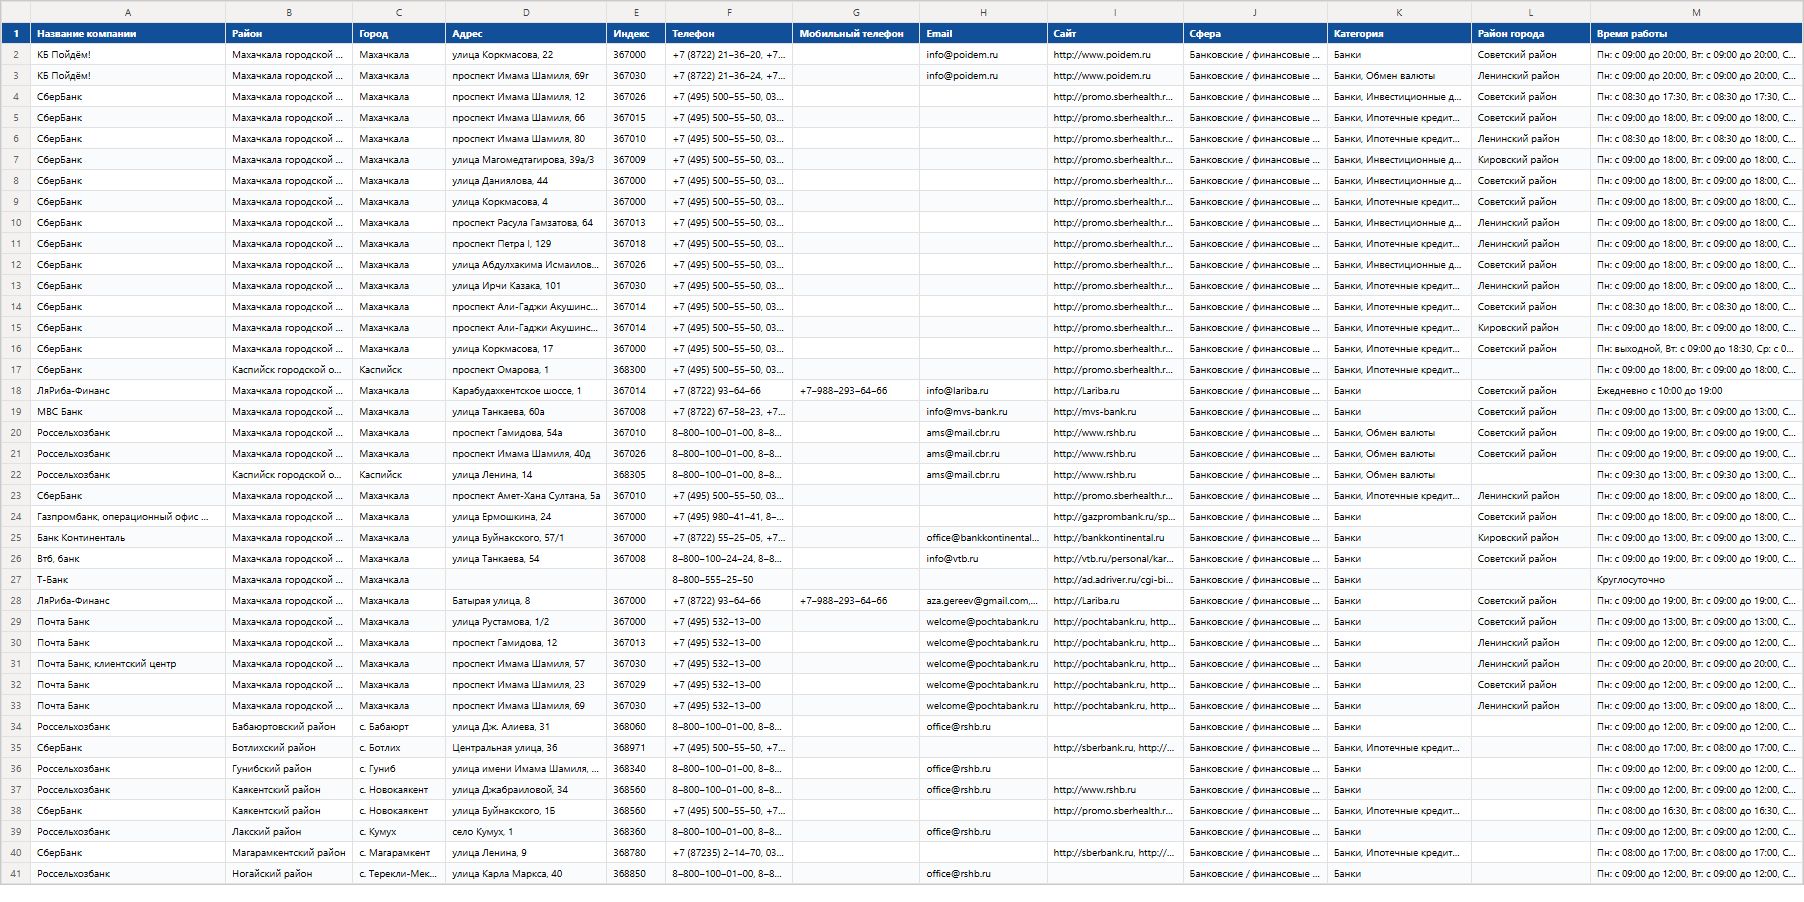Click the 'Втб, банк' company cell

click(x=128, y=559)
